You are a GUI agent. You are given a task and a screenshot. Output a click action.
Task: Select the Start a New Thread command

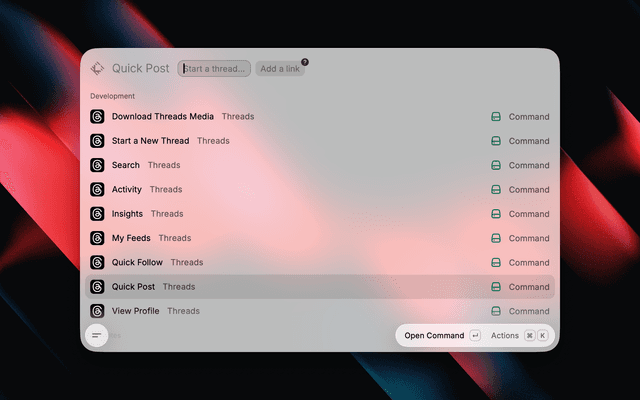point(320,141)
